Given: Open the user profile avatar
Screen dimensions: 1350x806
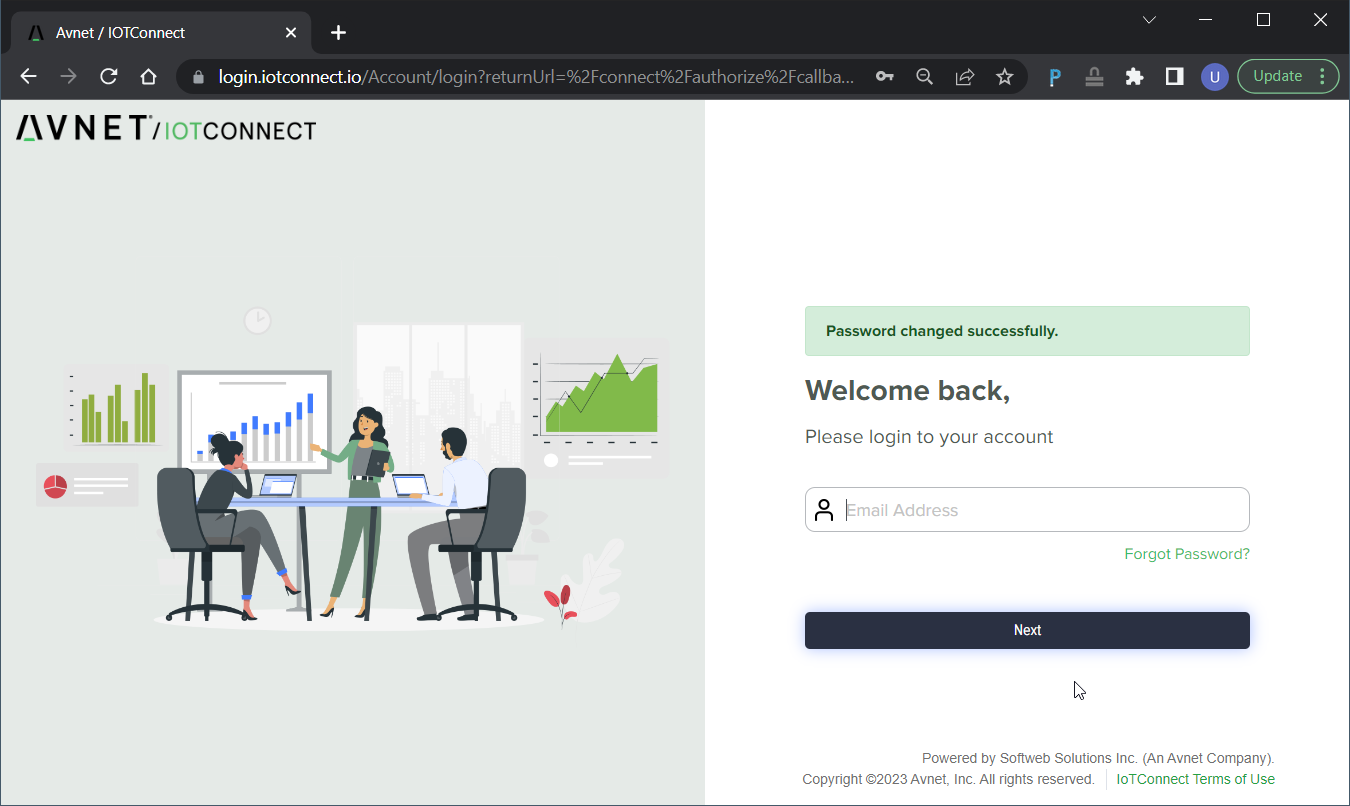Looking at the screenshot, I should click(1214, 77).
